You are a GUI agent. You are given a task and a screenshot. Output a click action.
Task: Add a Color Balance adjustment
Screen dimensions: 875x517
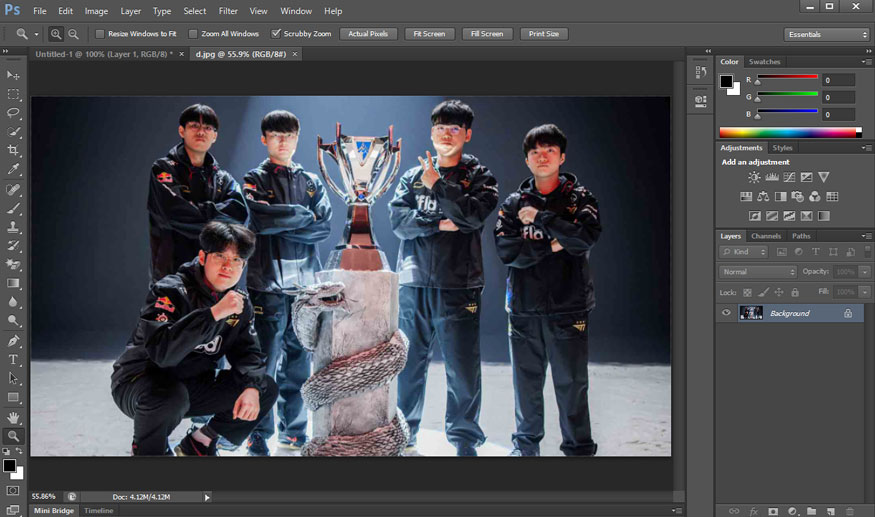(x=763, y=197)
